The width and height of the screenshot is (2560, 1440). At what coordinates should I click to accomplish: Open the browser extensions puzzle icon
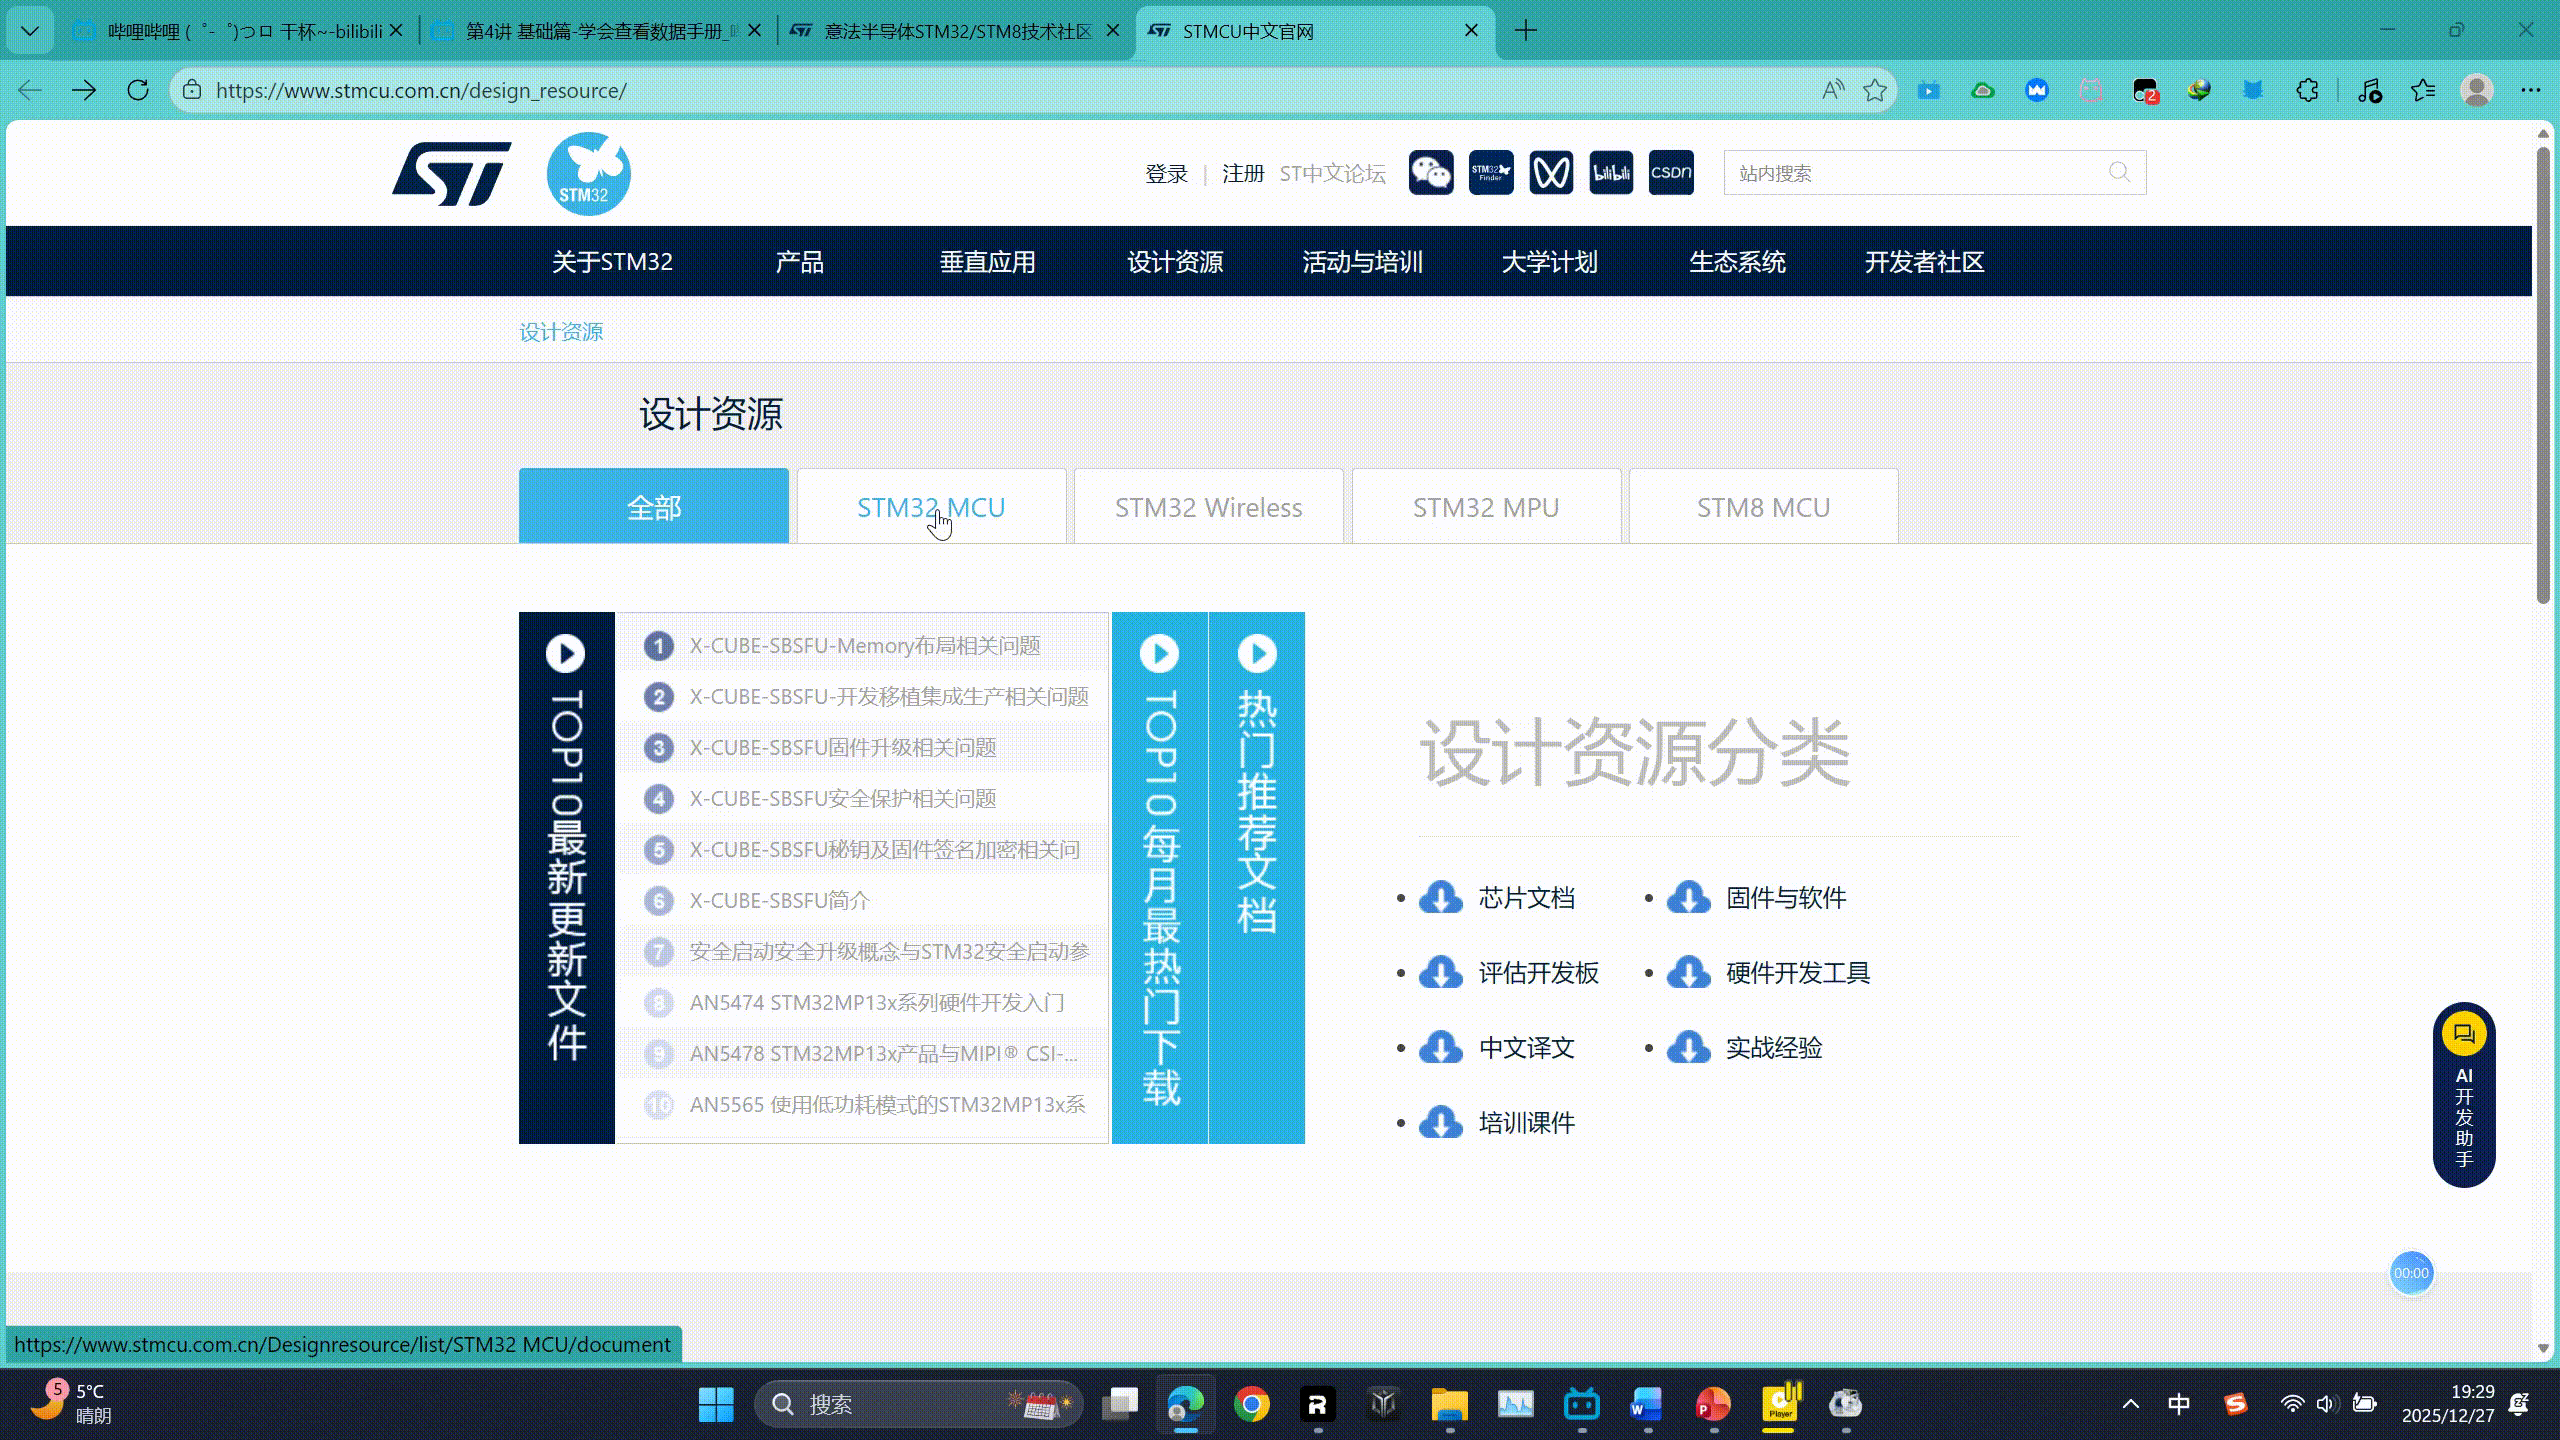tap(2307, 90)
